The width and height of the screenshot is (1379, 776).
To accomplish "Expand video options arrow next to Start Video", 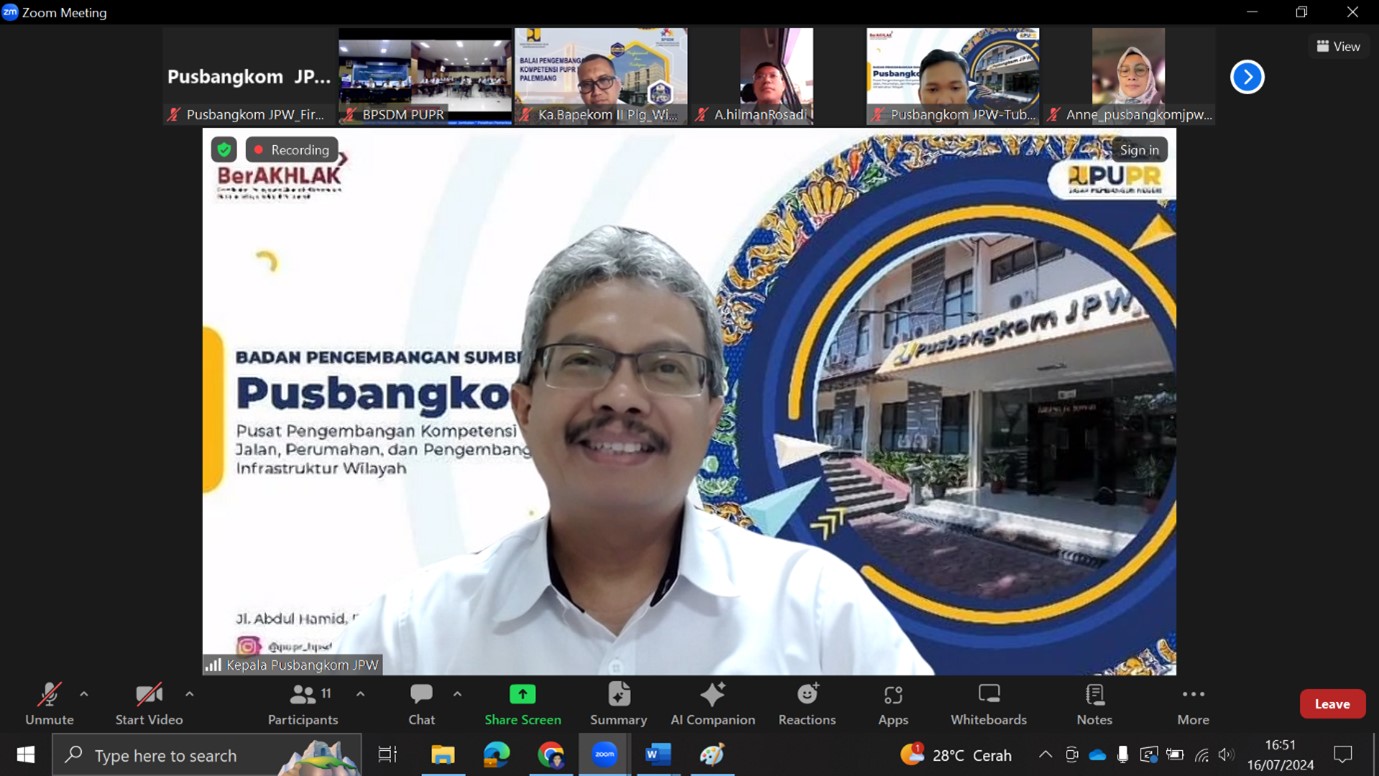I will (x=189, y=694).
